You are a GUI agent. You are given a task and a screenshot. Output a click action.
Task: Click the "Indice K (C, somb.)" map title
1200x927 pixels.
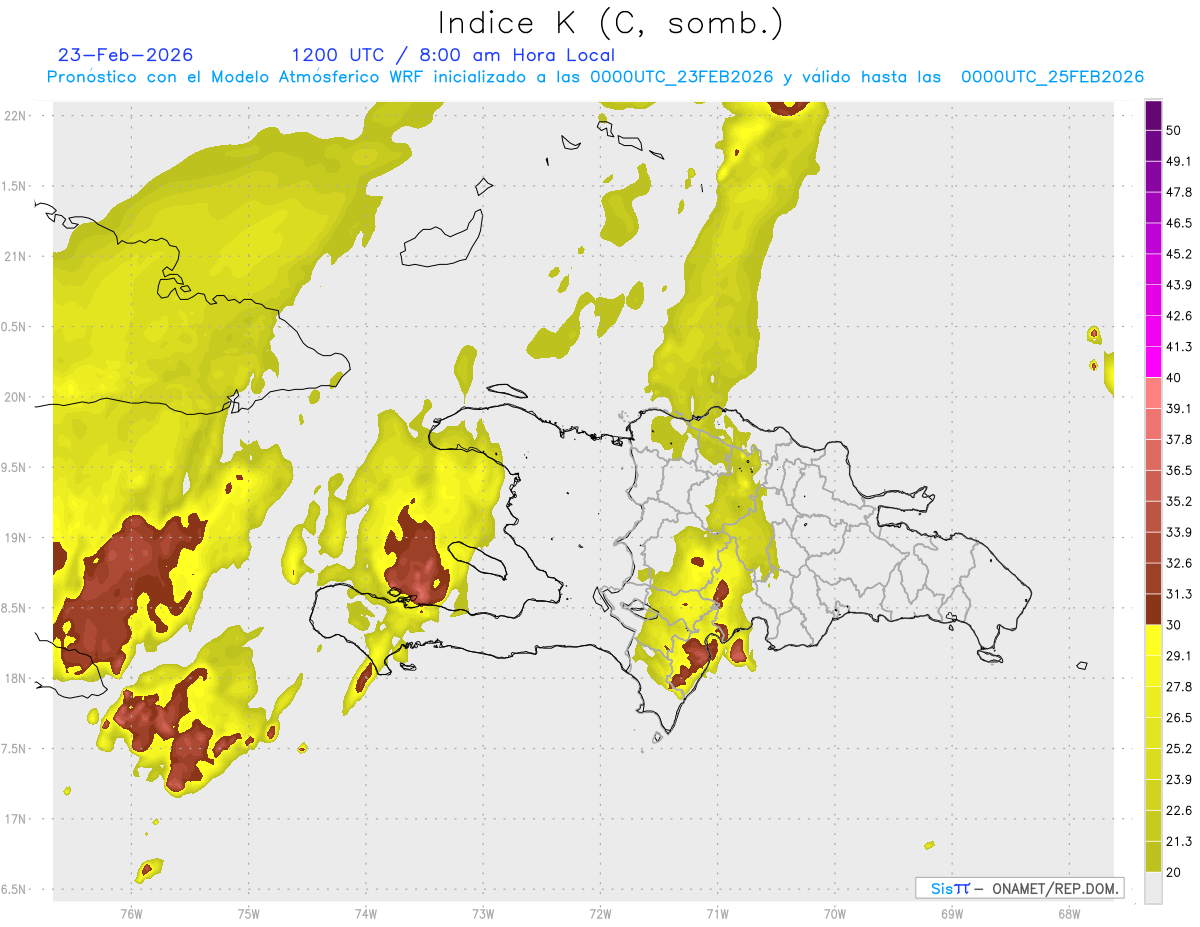[x=611, y=23]
